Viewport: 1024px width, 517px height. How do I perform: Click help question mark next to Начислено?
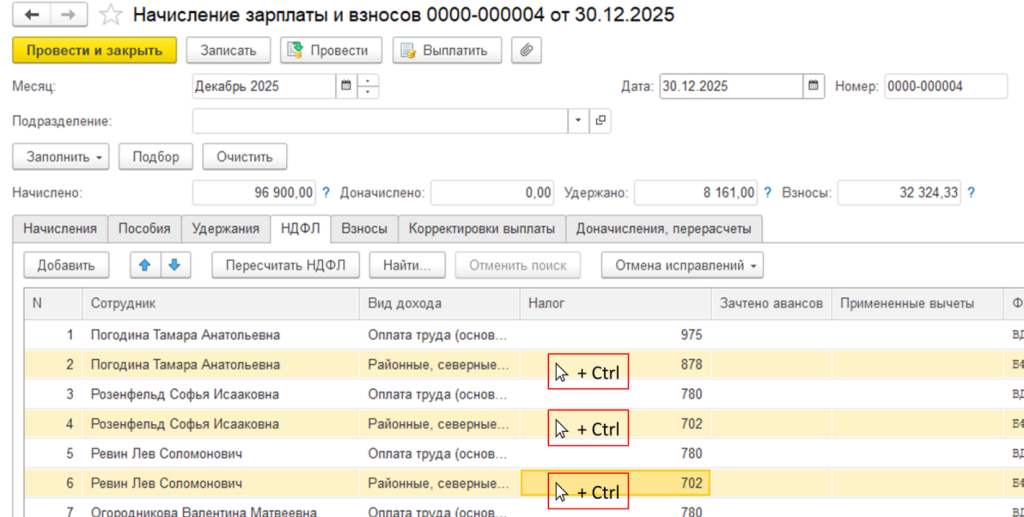326,192
